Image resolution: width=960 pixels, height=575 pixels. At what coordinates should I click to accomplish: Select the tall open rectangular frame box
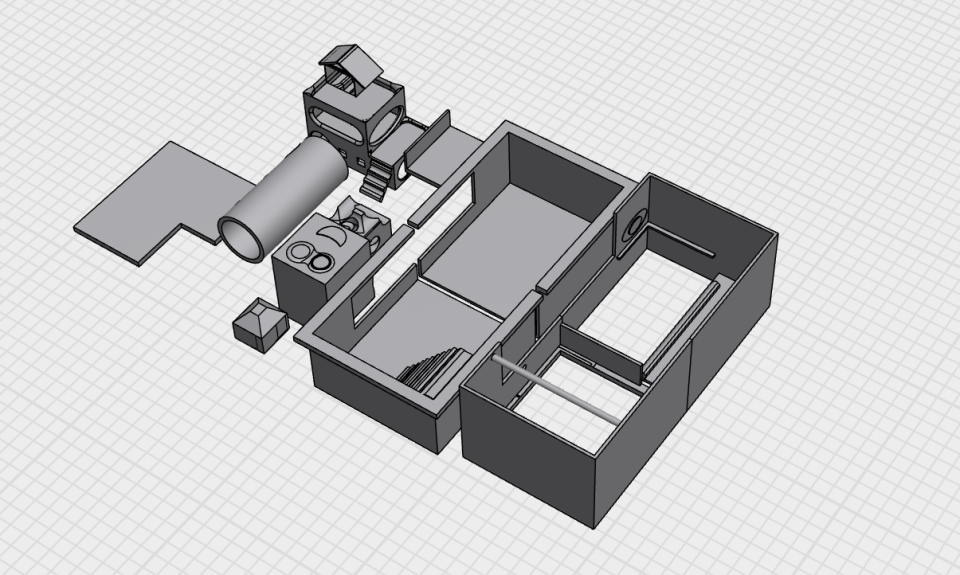pos(618,352)
